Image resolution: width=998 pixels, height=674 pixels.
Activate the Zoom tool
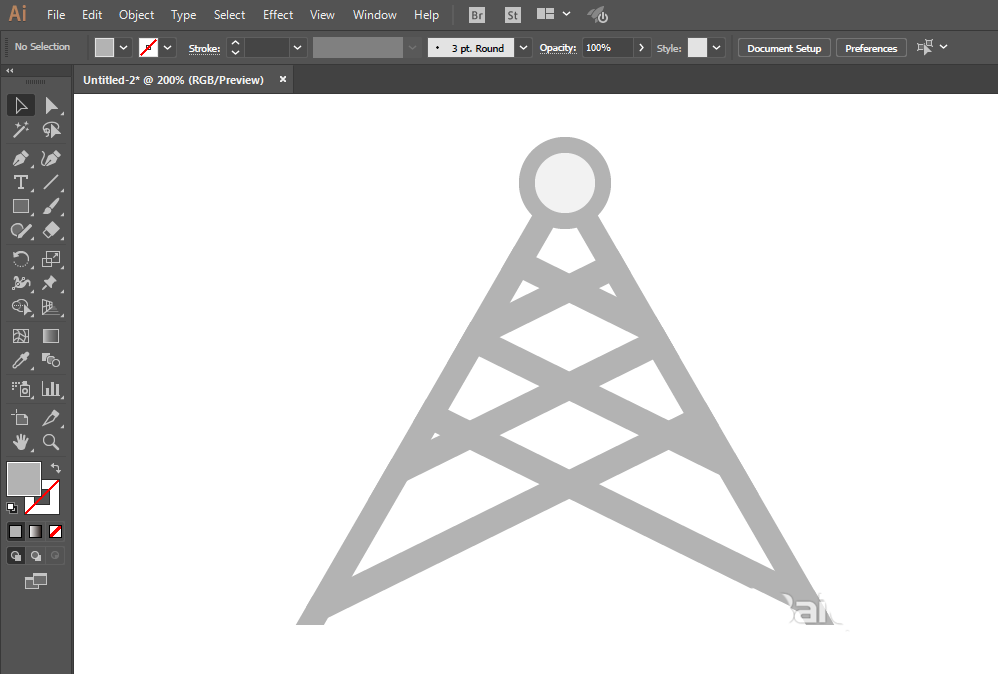point(51,441)
